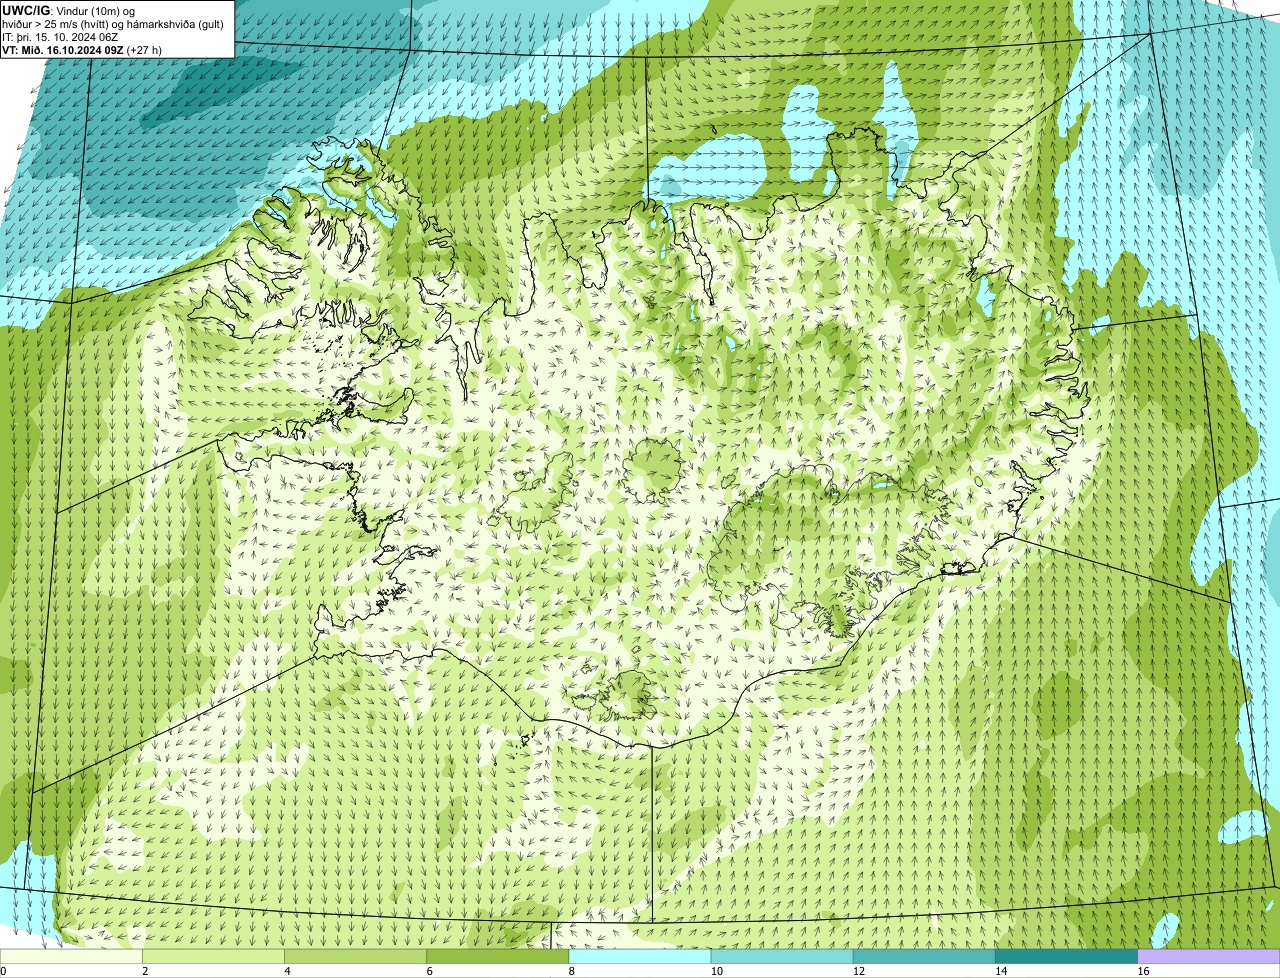Click the title line "UWC/IG: Vindur (10m) og"

click(69, 10)
